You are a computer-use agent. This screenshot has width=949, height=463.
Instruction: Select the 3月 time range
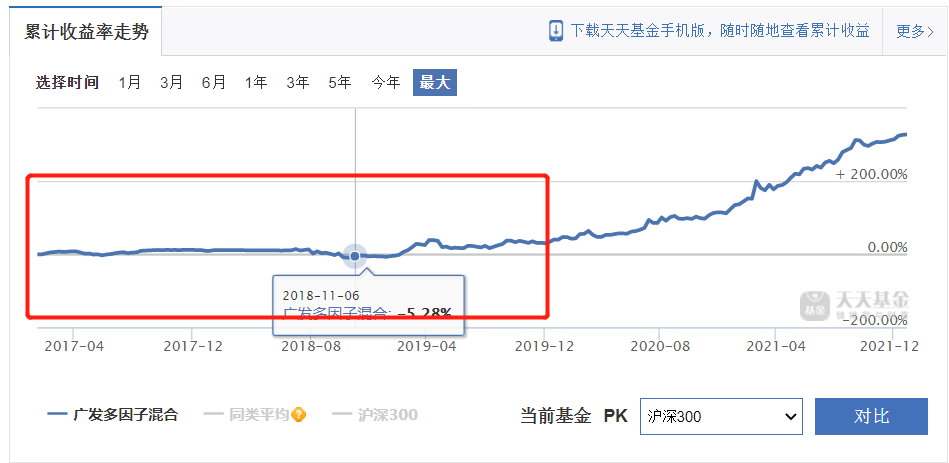171,82
